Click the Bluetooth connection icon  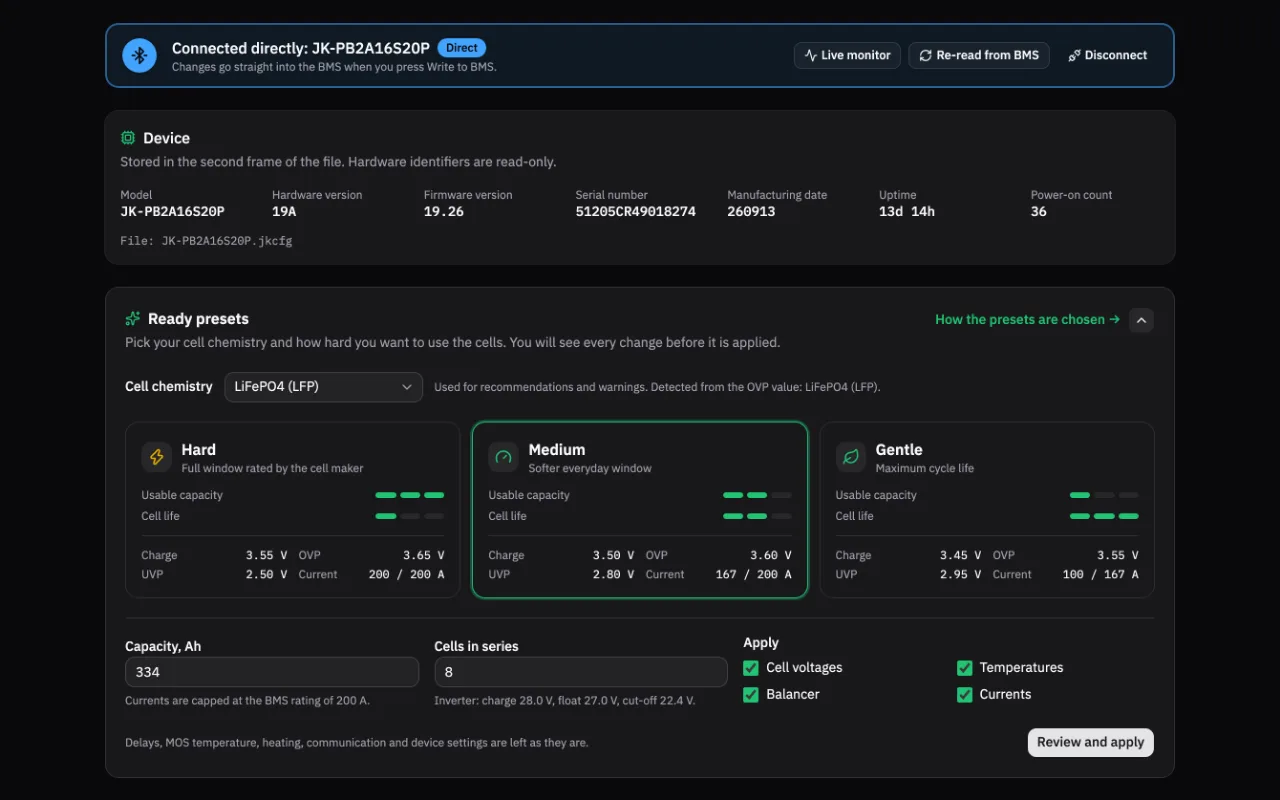[x=140, y=55]
